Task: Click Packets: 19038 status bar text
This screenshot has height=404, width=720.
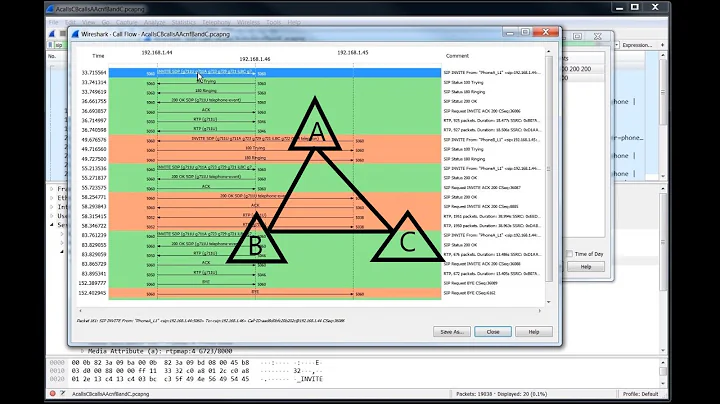Action: (501, 394)
